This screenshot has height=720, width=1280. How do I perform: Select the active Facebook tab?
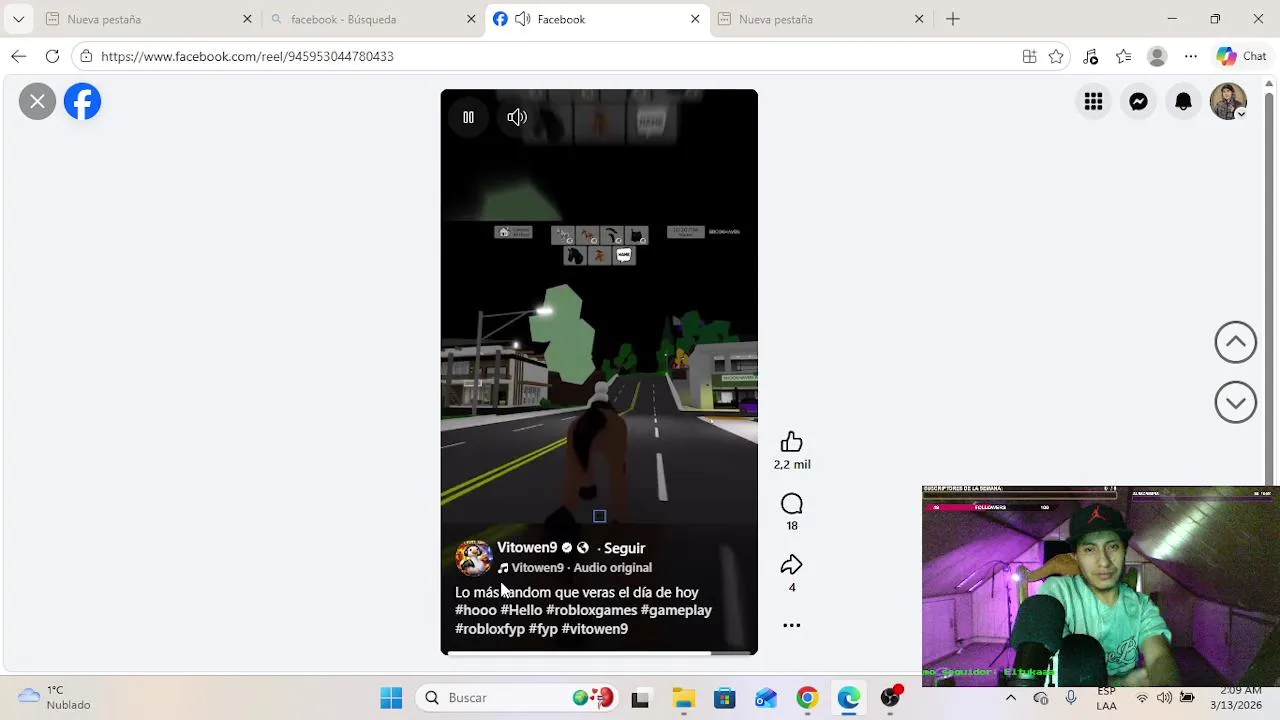(x=597, y=19)
